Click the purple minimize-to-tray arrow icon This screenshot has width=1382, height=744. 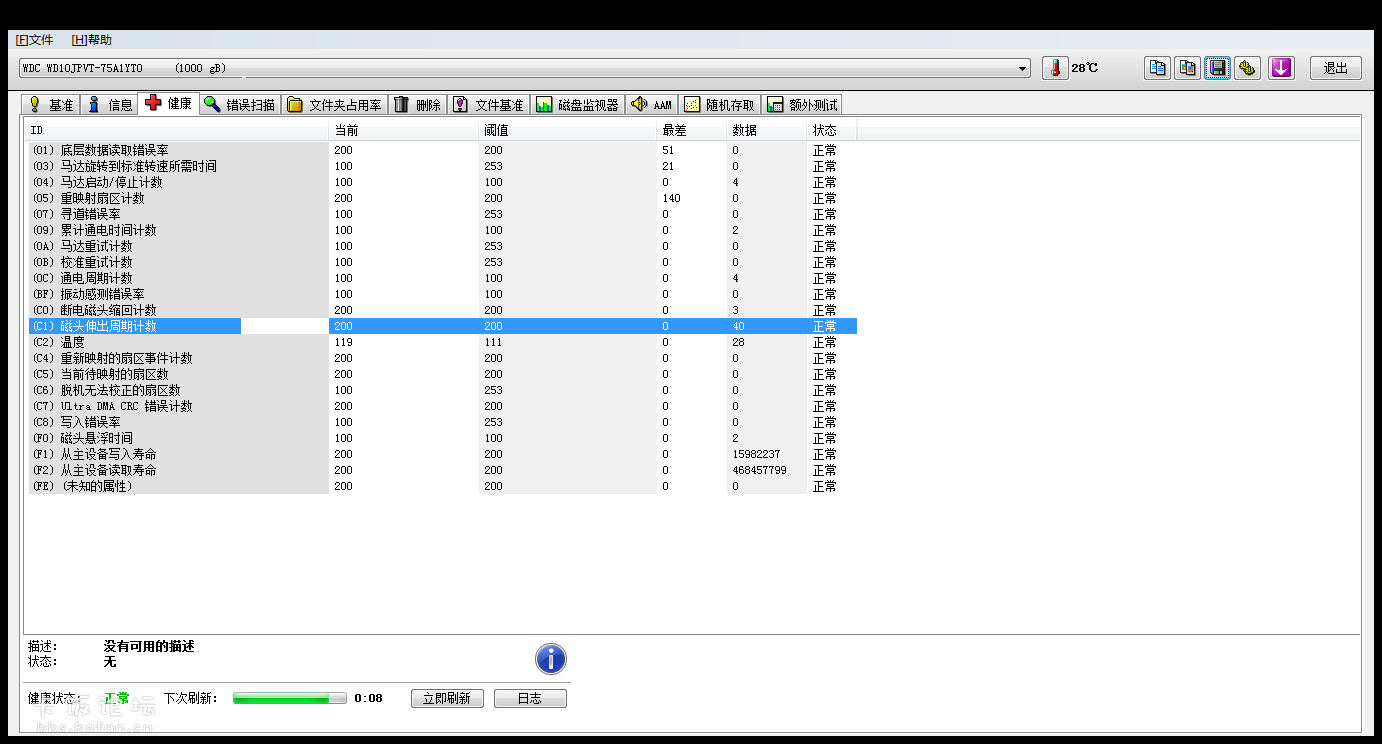[1281, 68]
